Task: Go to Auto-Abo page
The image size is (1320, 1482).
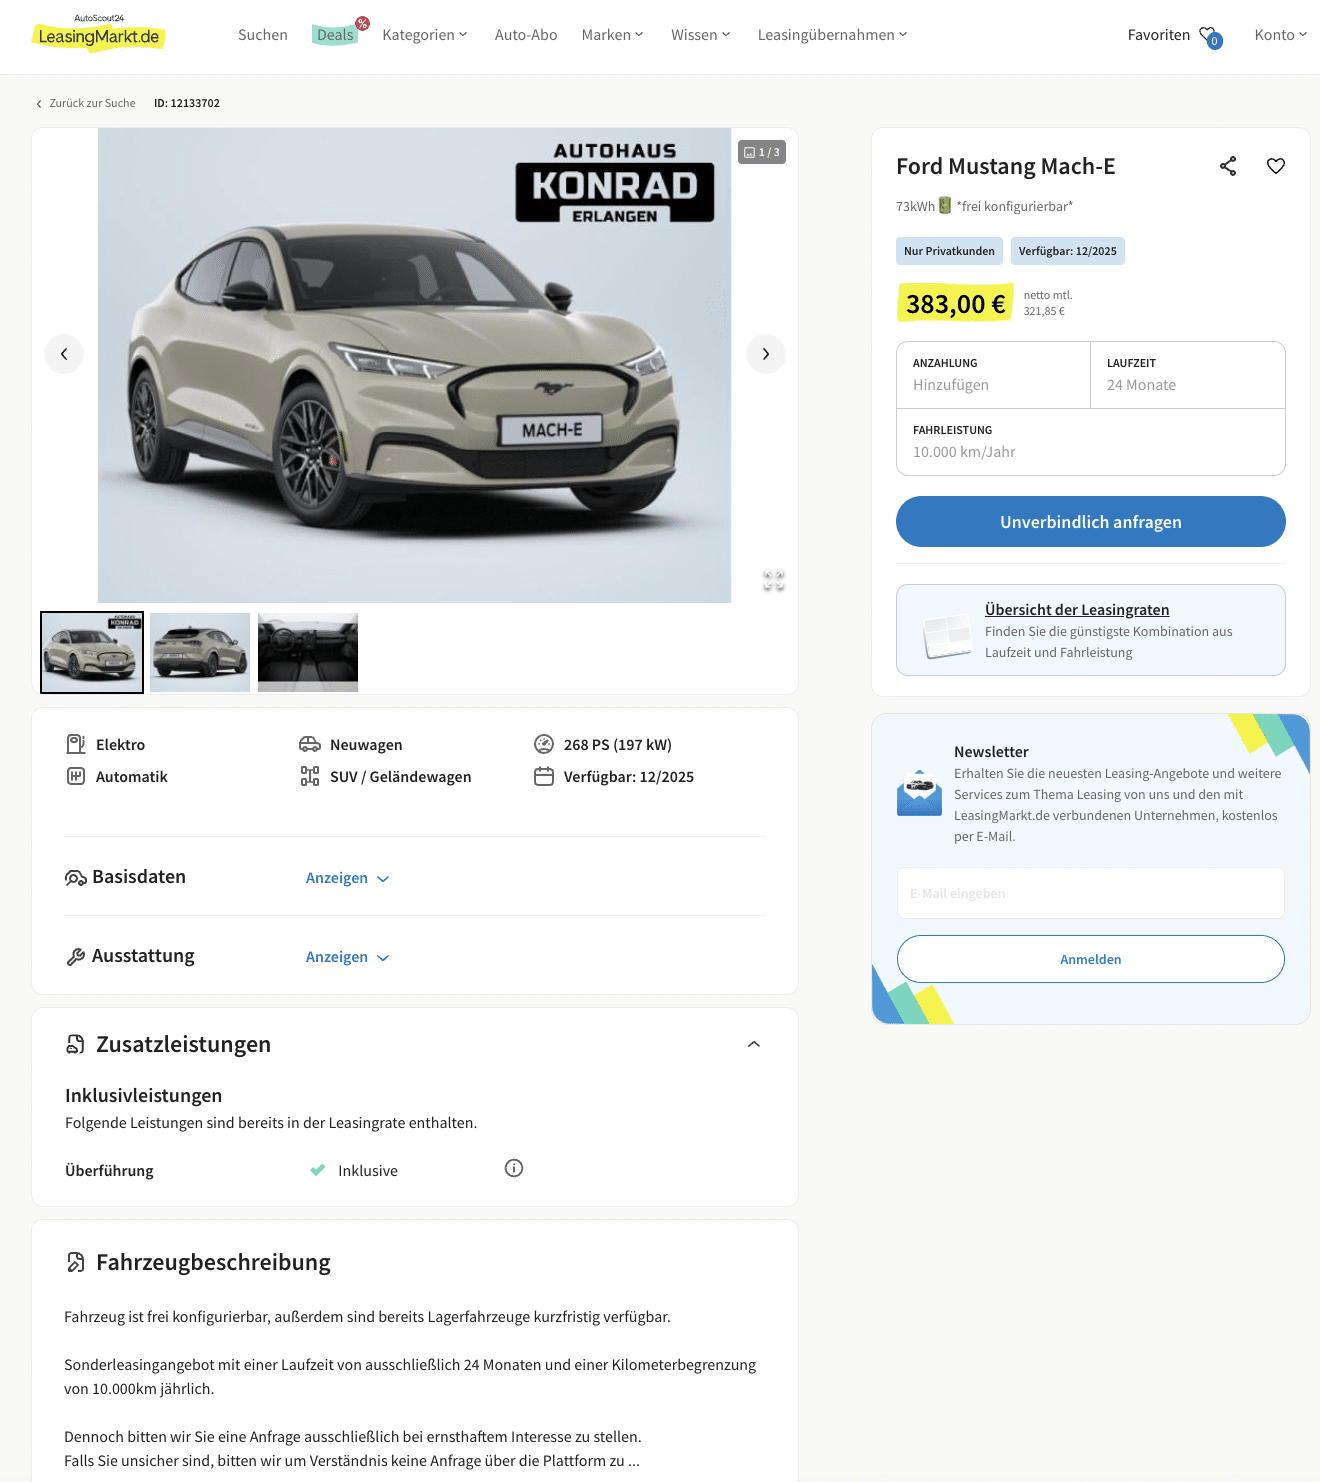Action: pos(526,35)
